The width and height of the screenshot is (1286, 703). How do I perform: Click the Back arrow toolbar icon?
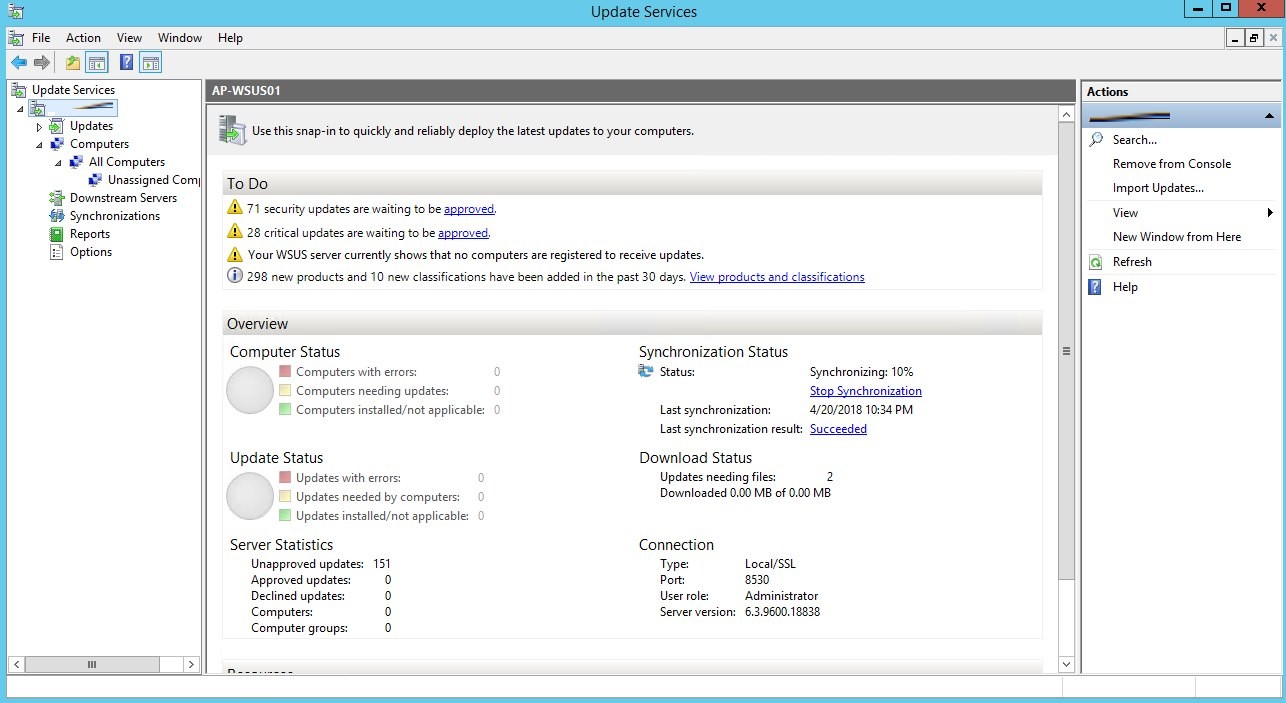click(18, 63)
